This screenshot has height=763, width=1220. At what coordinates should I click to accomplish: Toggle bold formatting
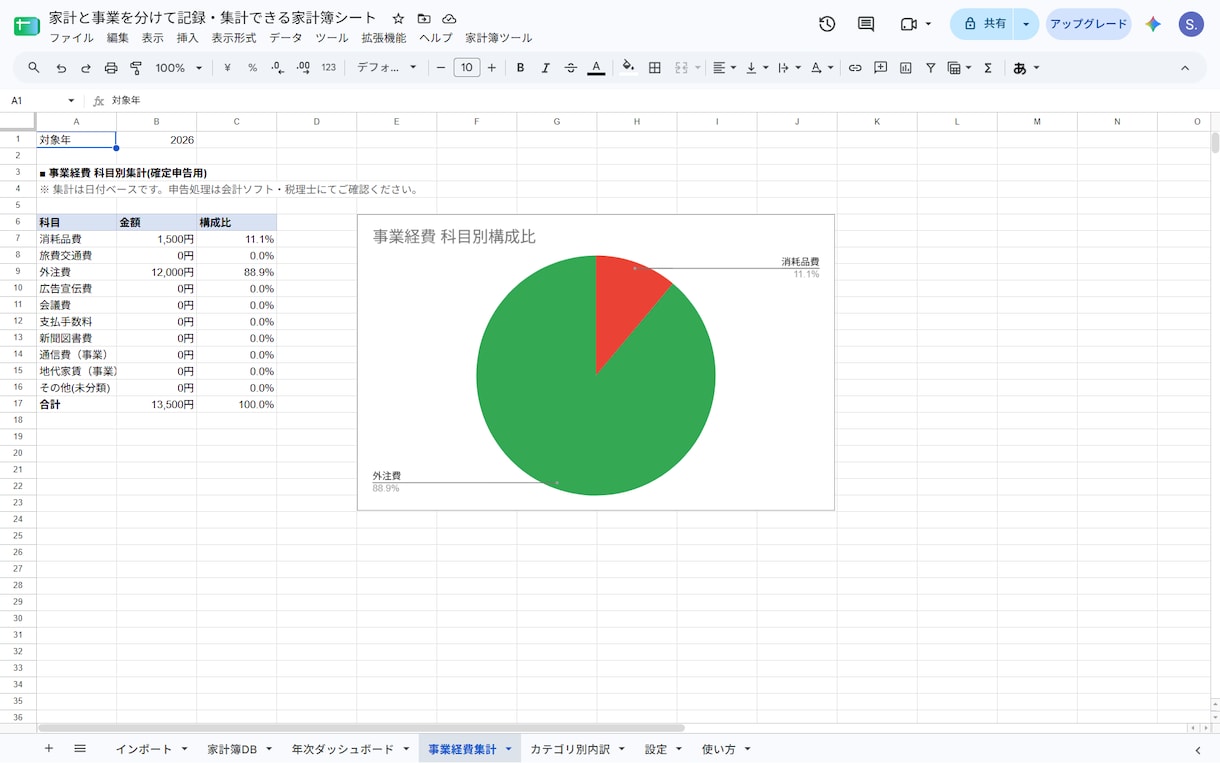(520, 68)
